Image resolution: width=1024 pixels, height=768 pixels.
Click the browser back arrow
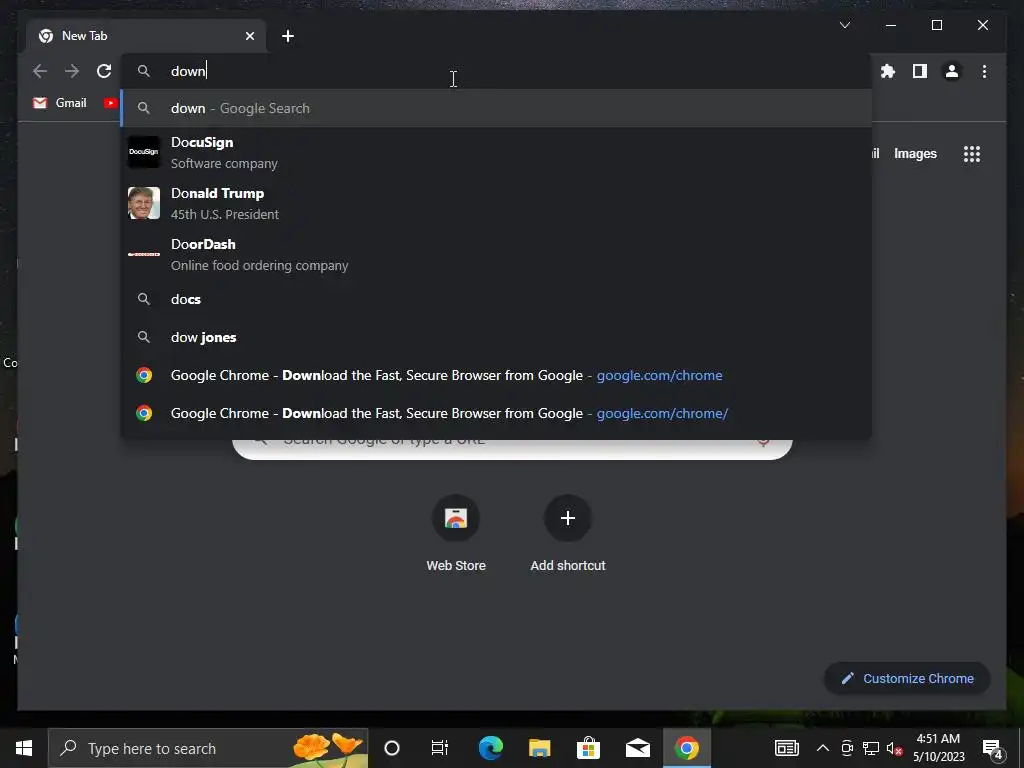point(40,71)
